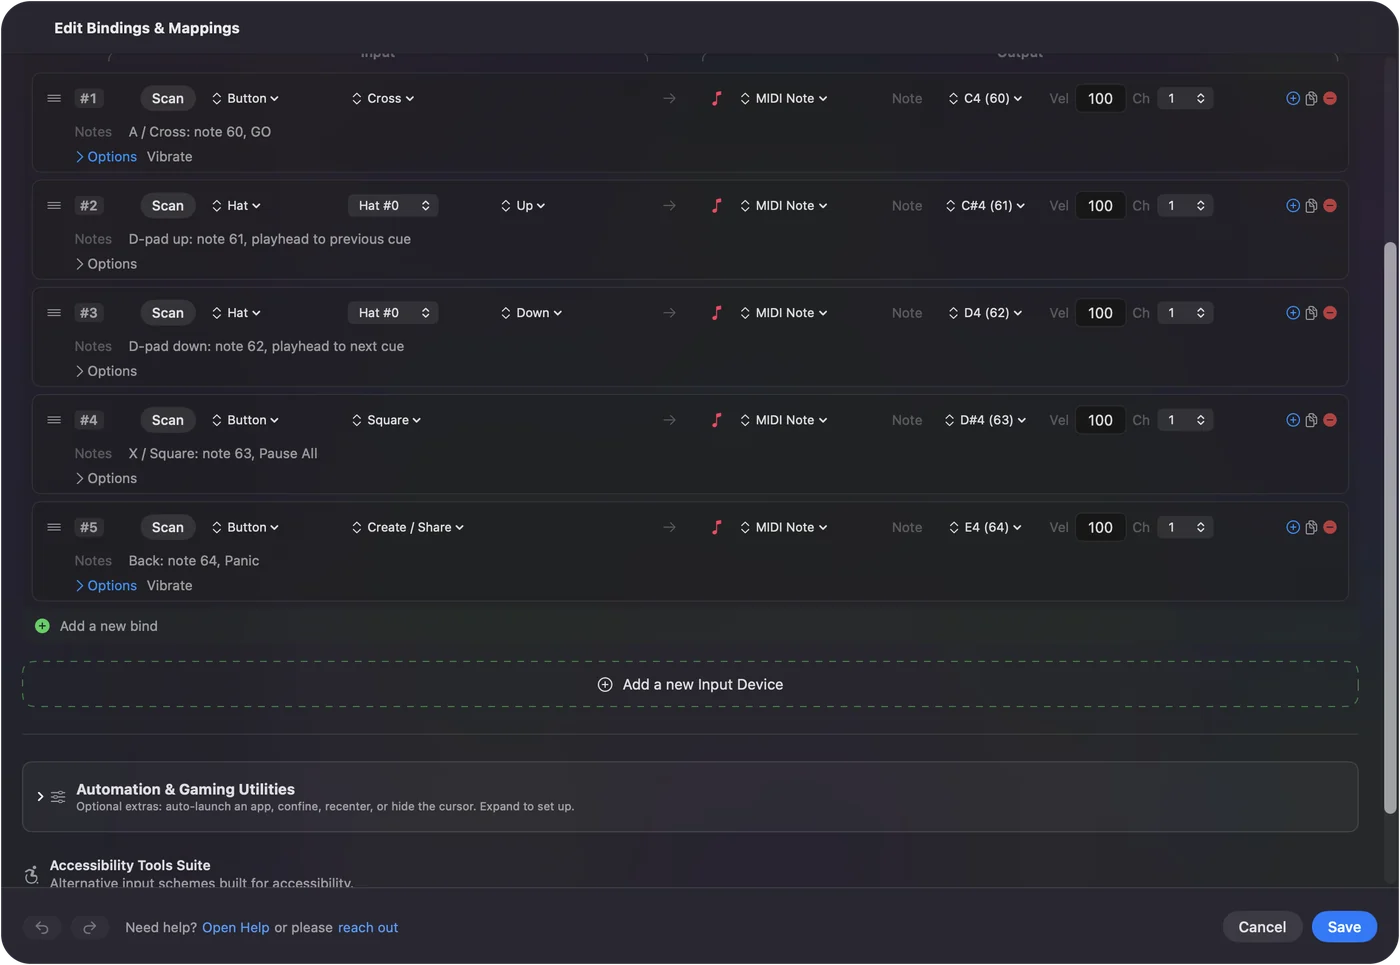Viewport: 1400px width, 965px height.
Task: Duplicate bind #1 with copy icon
Action: click(1311, 98)
